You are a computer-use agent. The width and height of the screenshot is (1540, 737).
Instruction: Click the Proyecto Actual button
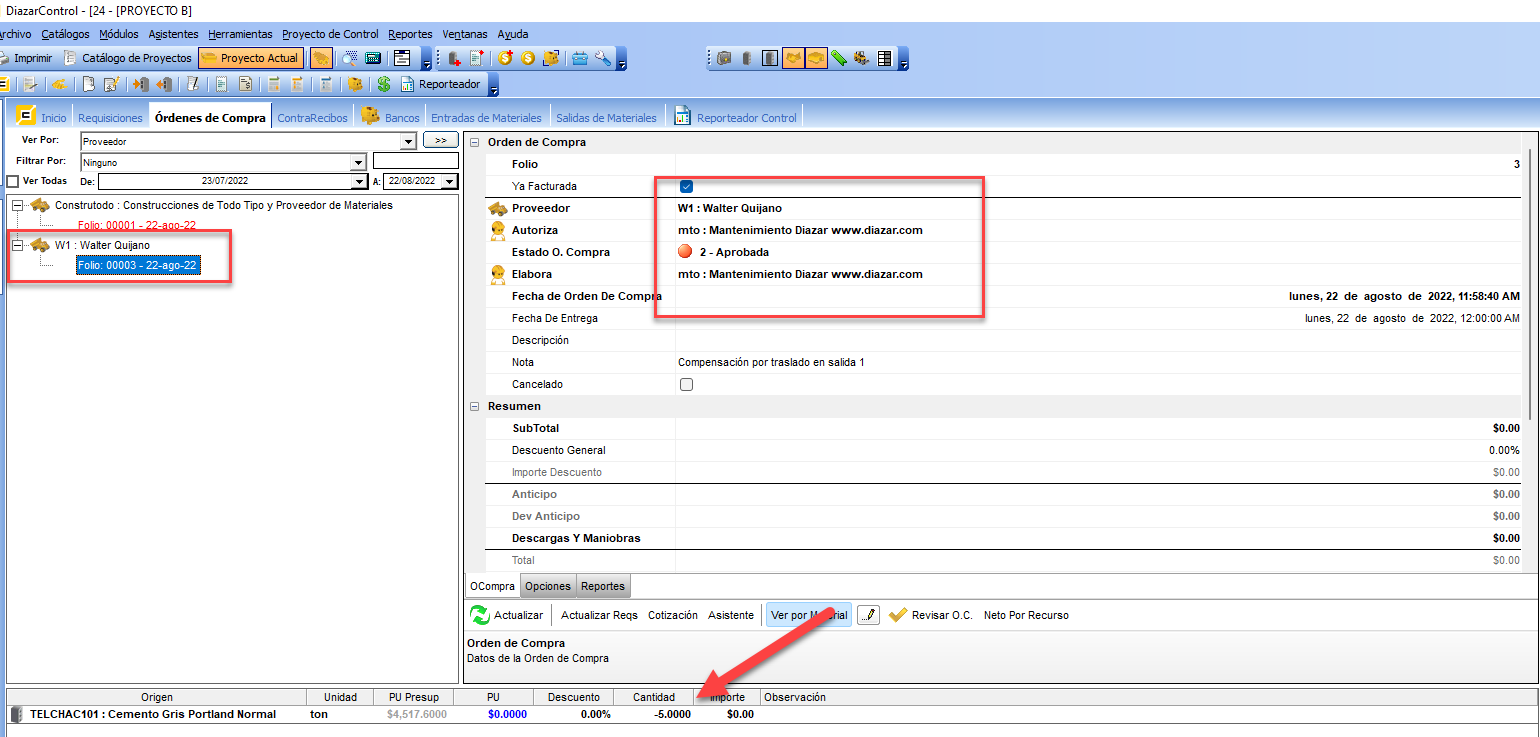click(x=250, y=58)
